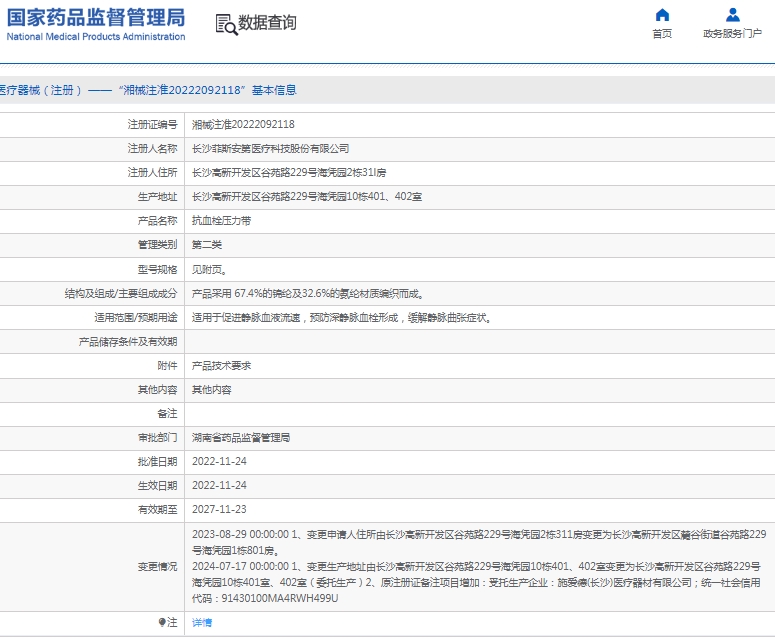The width and height of the screenshot is (775, 638).
Task: Click the home icon above 首页
Action: point(662,15)
